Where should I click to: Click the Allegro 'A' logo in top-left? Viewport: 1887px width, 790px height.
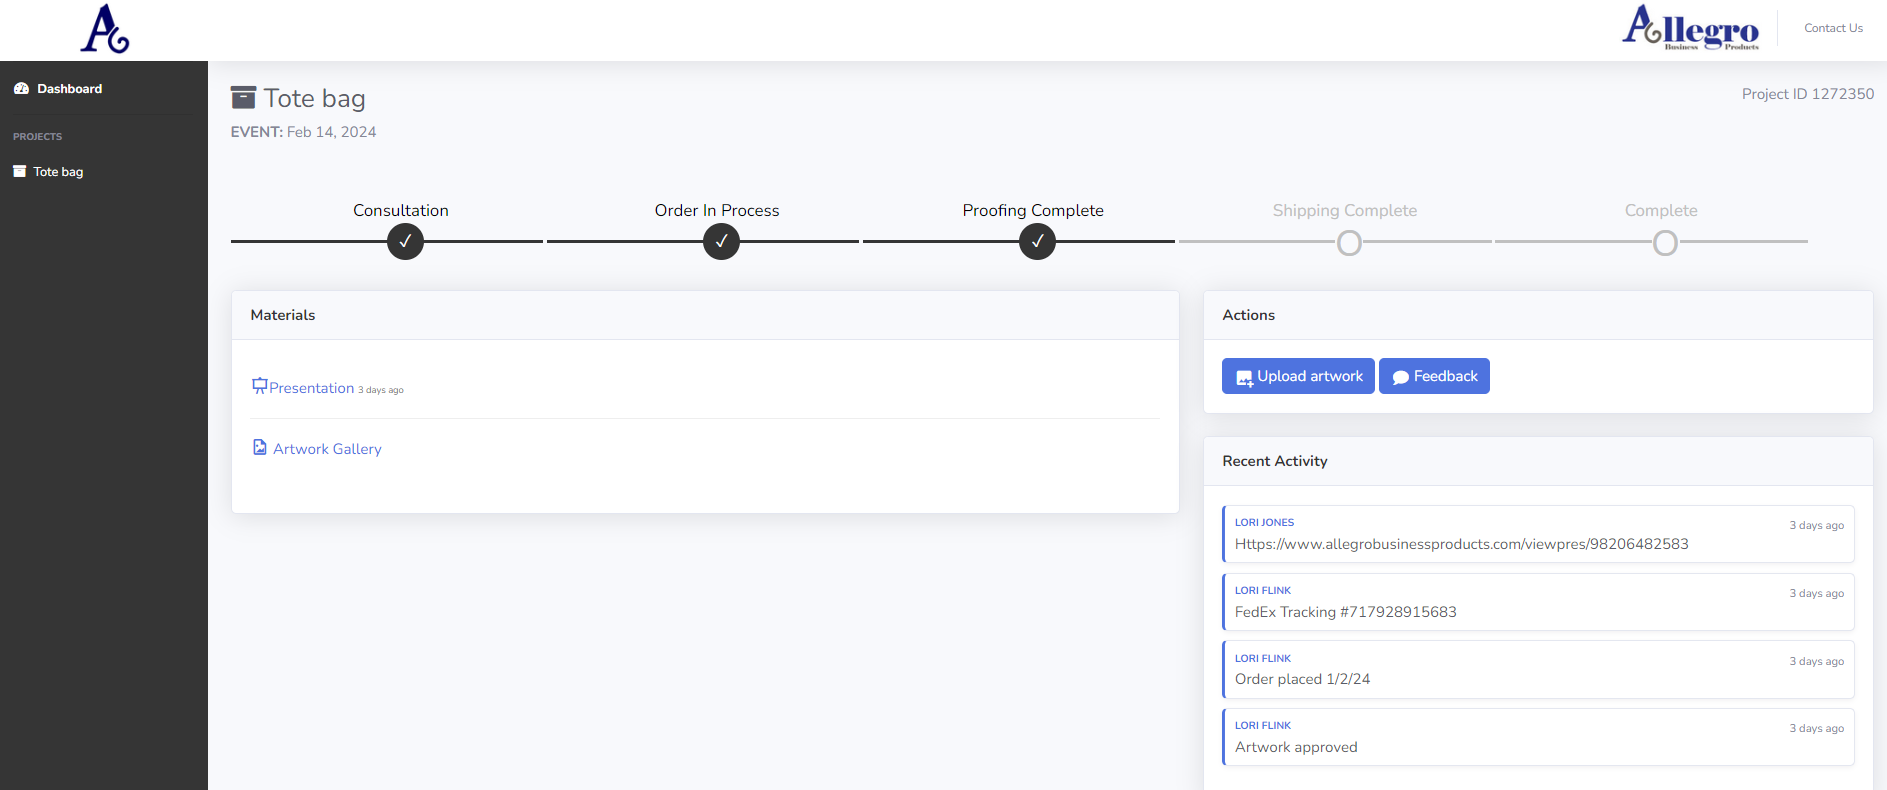pyautogui.click(x=104, y=29)
